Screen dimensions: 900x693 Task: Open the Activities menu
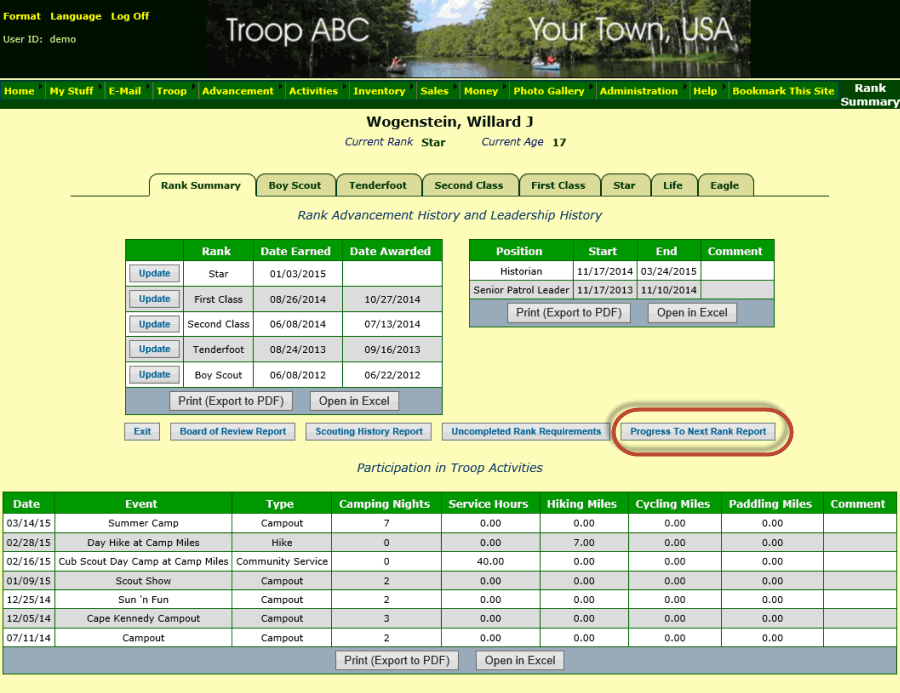coord(313,91)
